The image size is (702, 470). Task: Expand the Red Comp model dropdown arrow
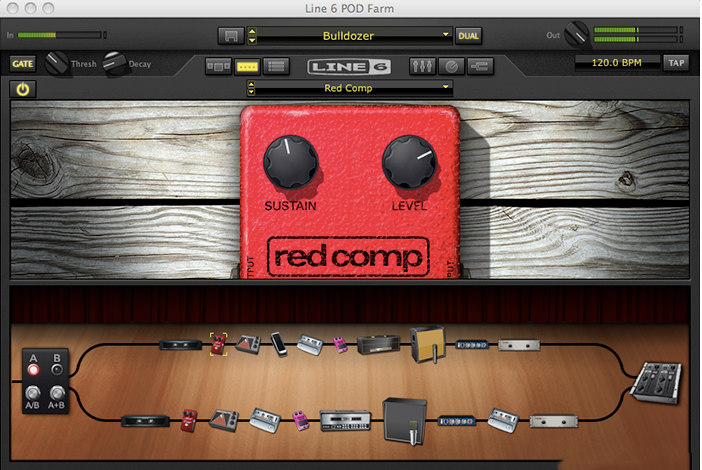[445, 87]
